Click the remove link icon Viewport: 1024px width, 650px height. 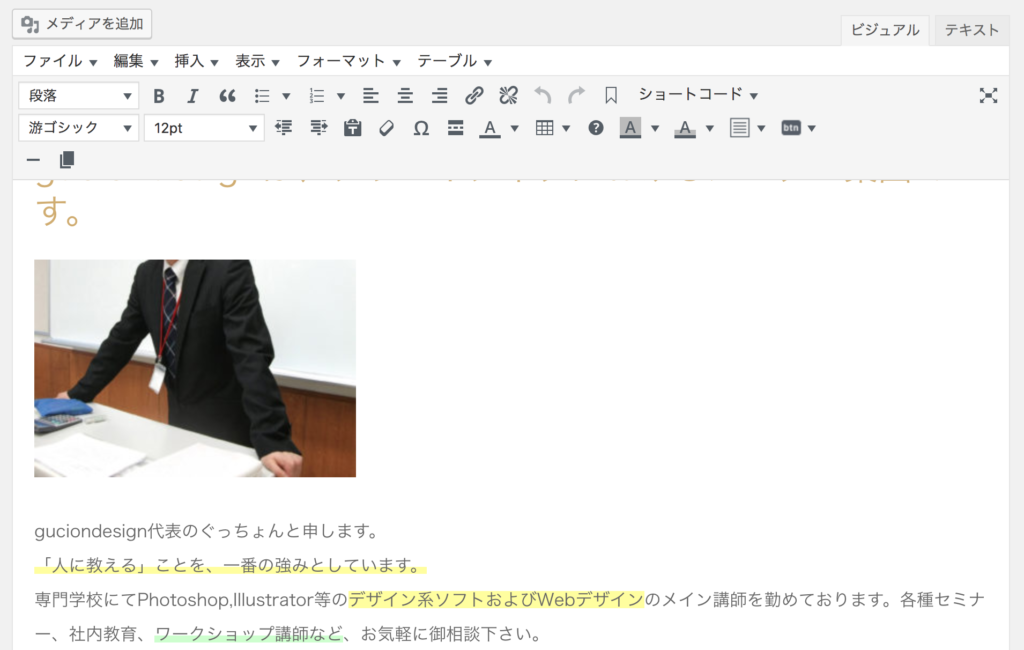(x=508, y=96)
